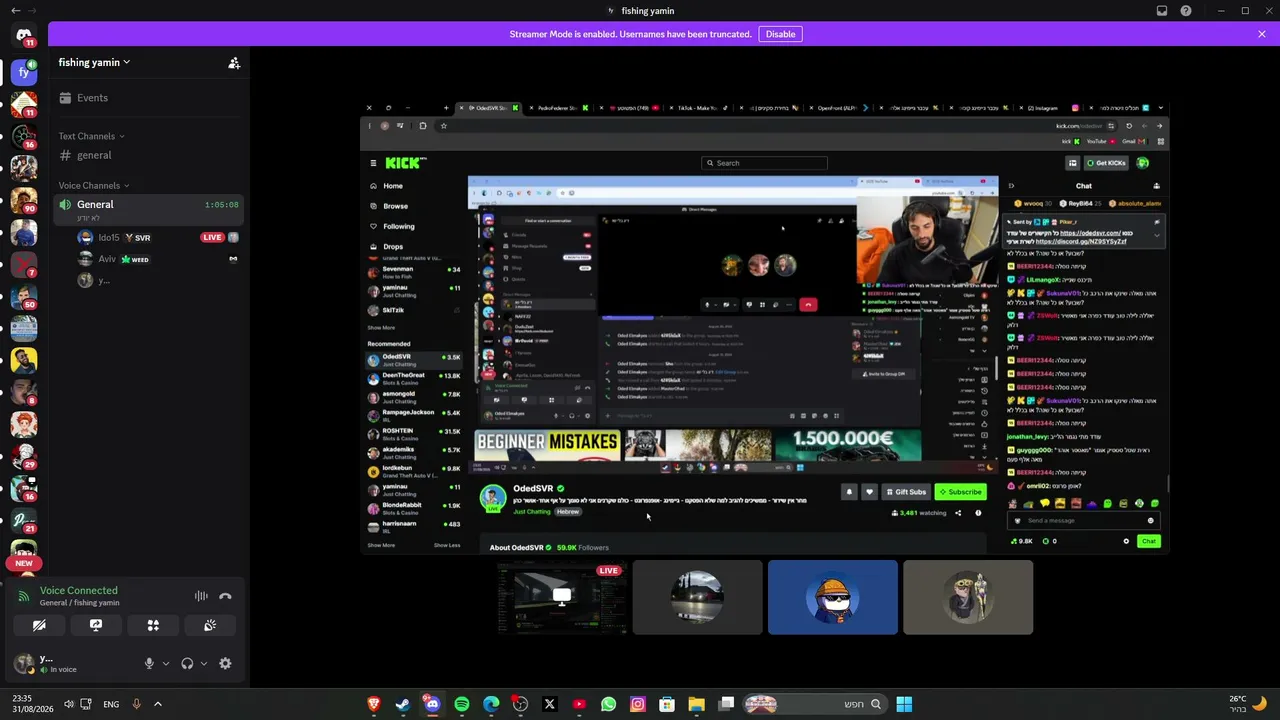Select the 'fy' fishing yamin server icon

point(24,72)
